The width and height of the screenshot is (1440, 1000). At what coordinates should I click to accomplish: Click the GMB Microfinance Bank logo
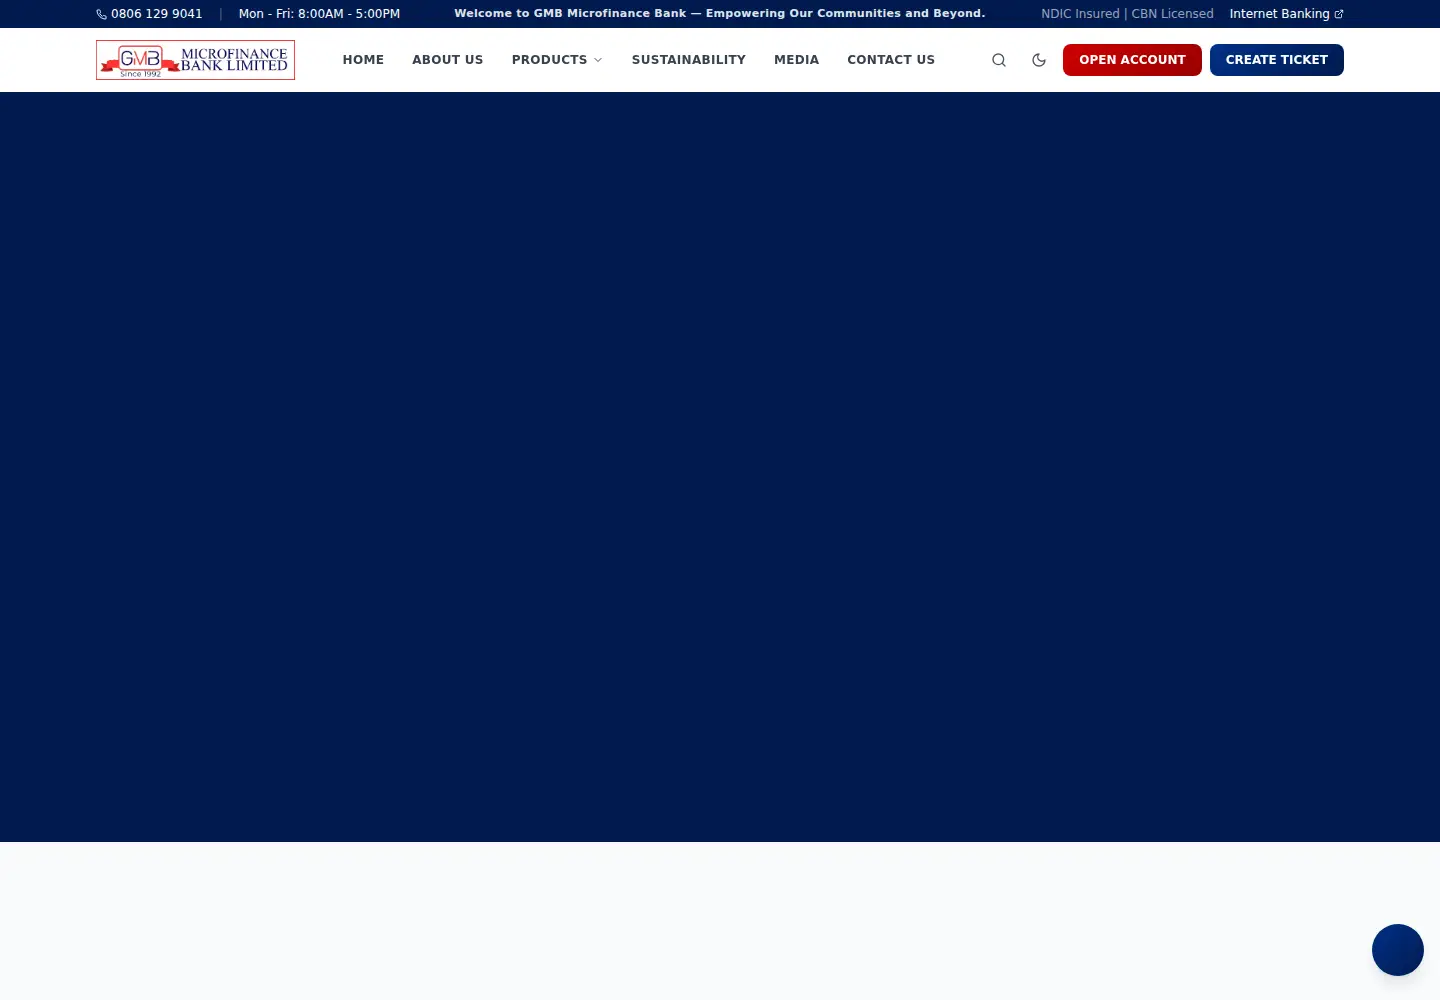point(195,60)
